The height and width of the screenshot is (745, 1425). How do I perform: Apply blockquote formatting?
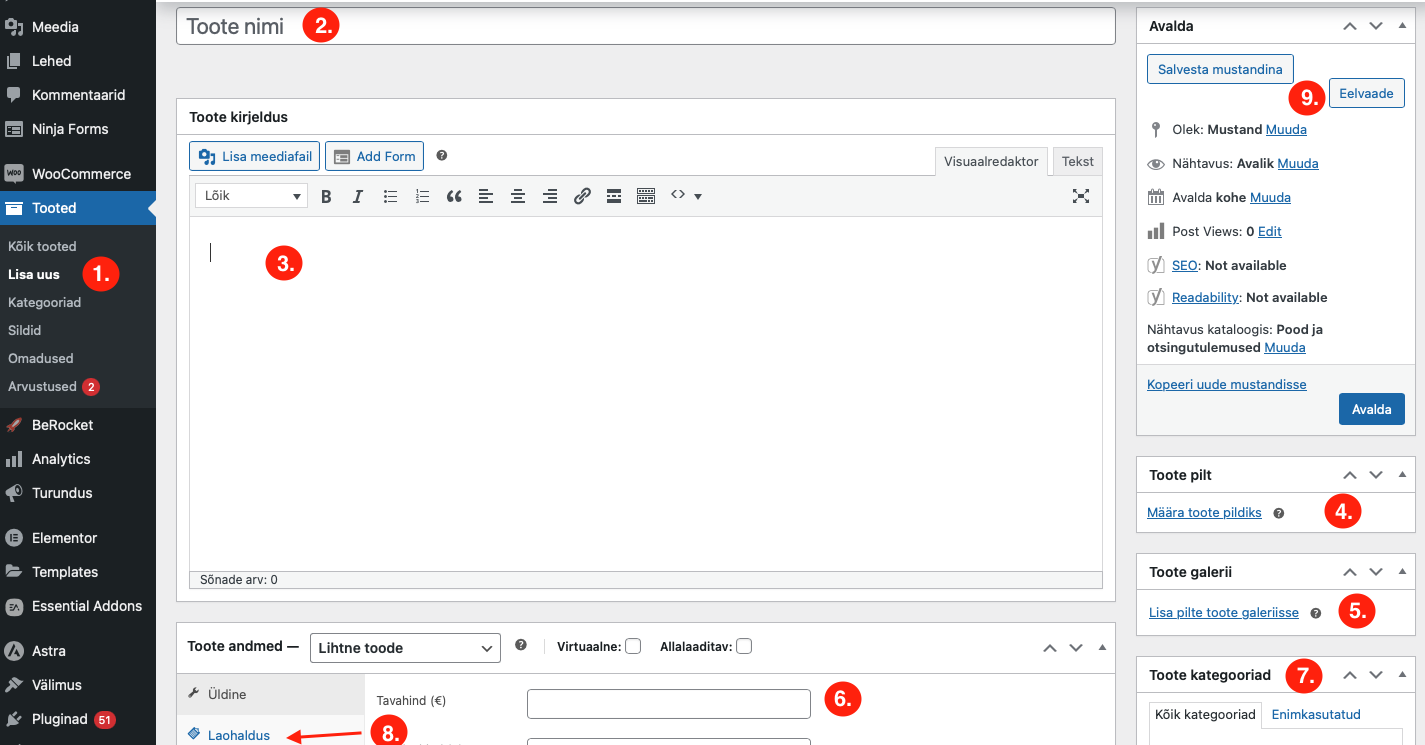pos(454,196)
